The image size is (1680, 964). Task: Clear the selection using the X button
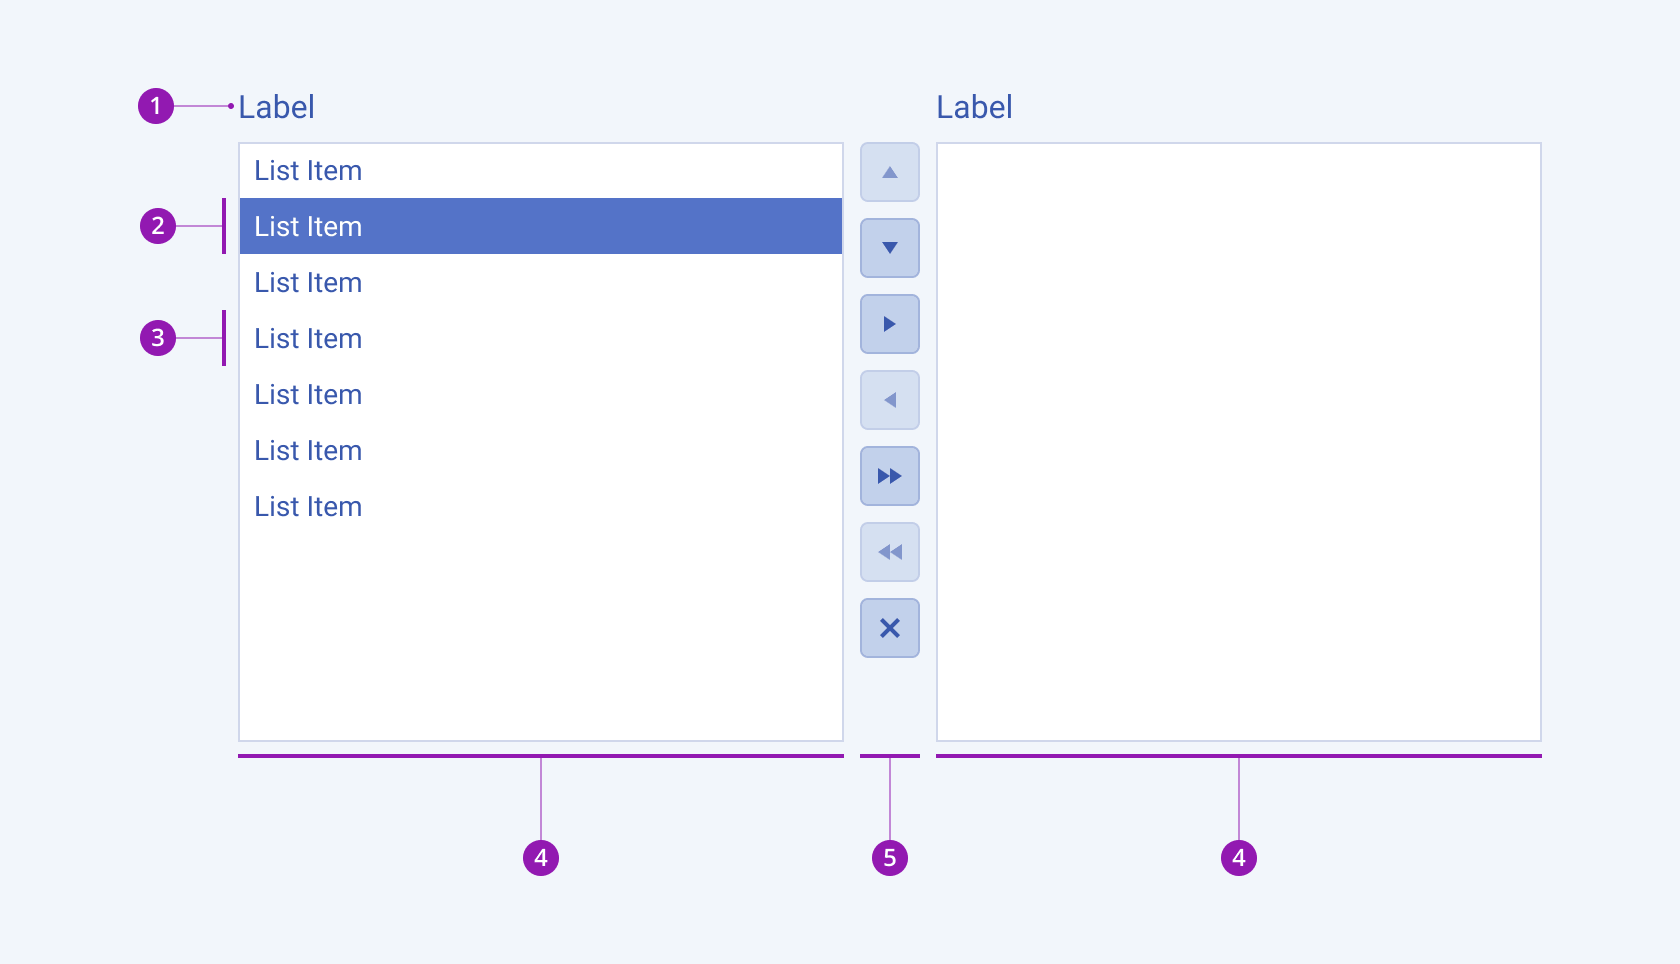pos(889,628)
